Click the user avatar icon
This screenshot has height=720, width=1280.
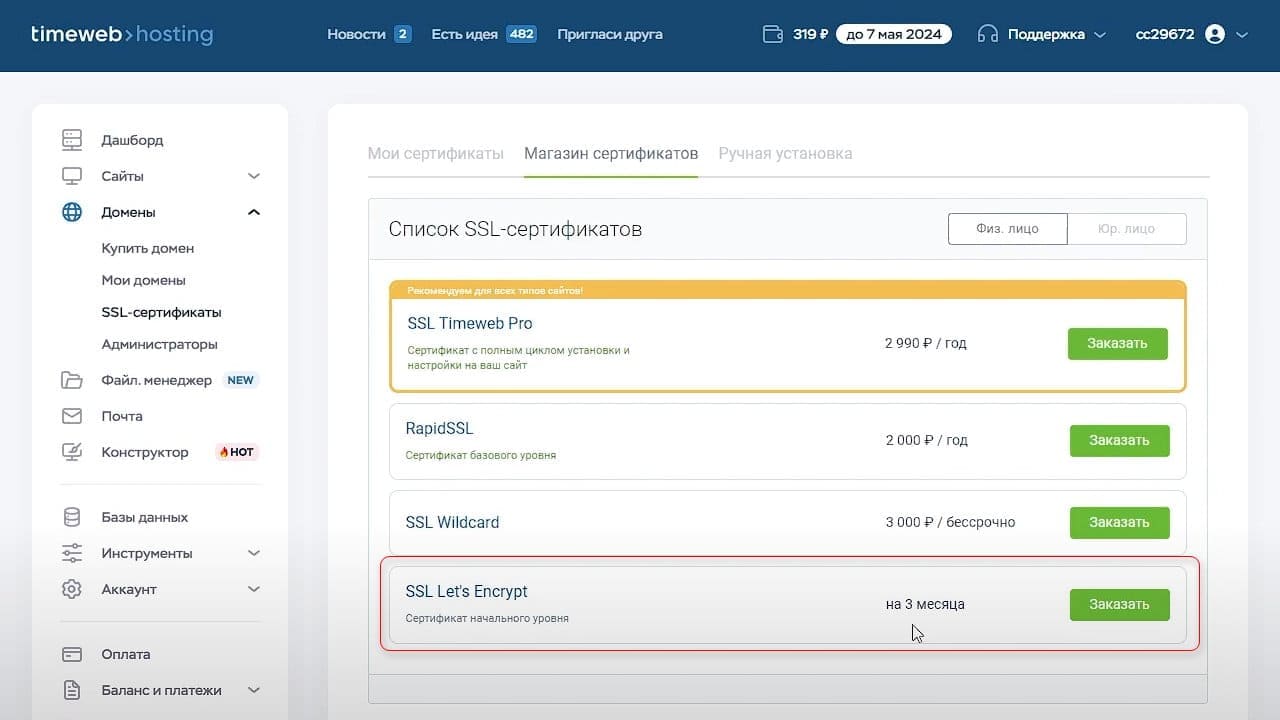coord(1215,34)
